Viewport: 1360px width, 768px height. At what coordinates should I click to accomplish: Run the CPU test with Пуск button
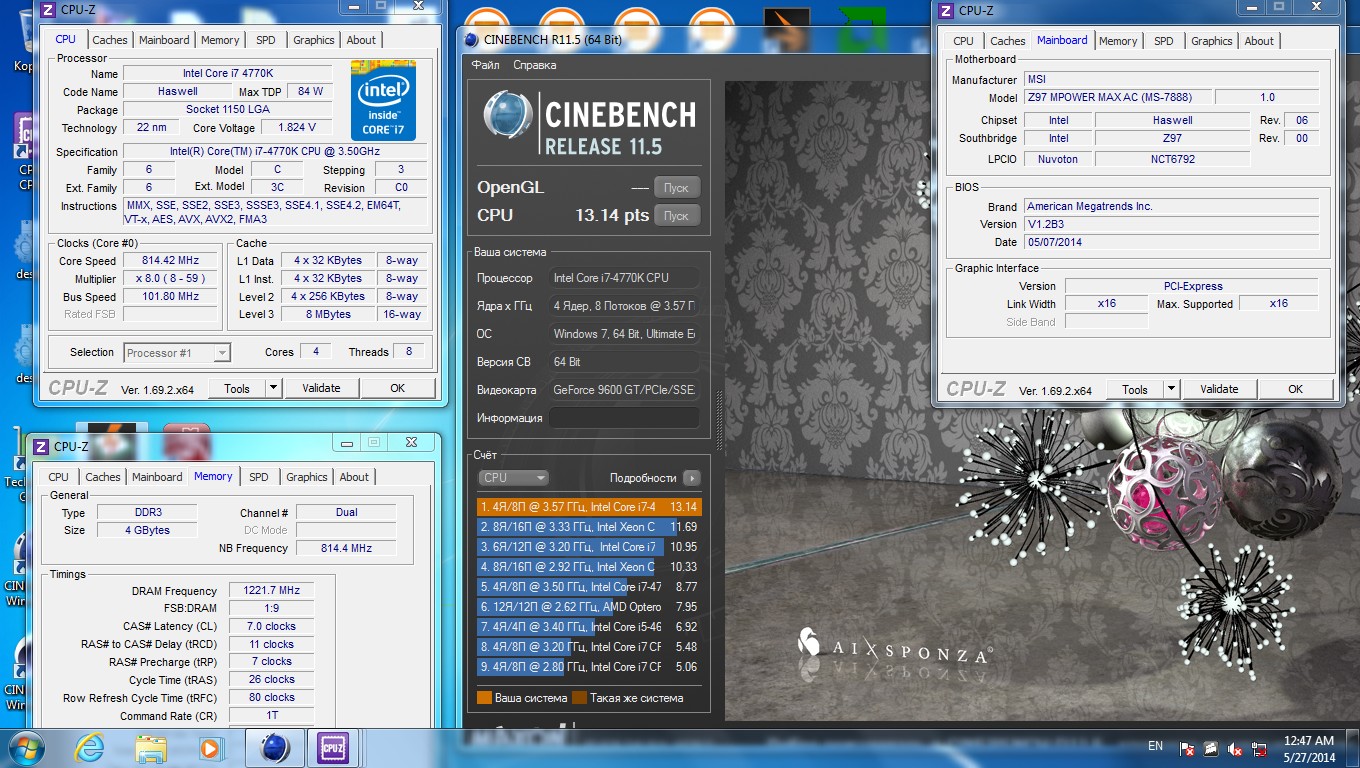click(677, 215)
